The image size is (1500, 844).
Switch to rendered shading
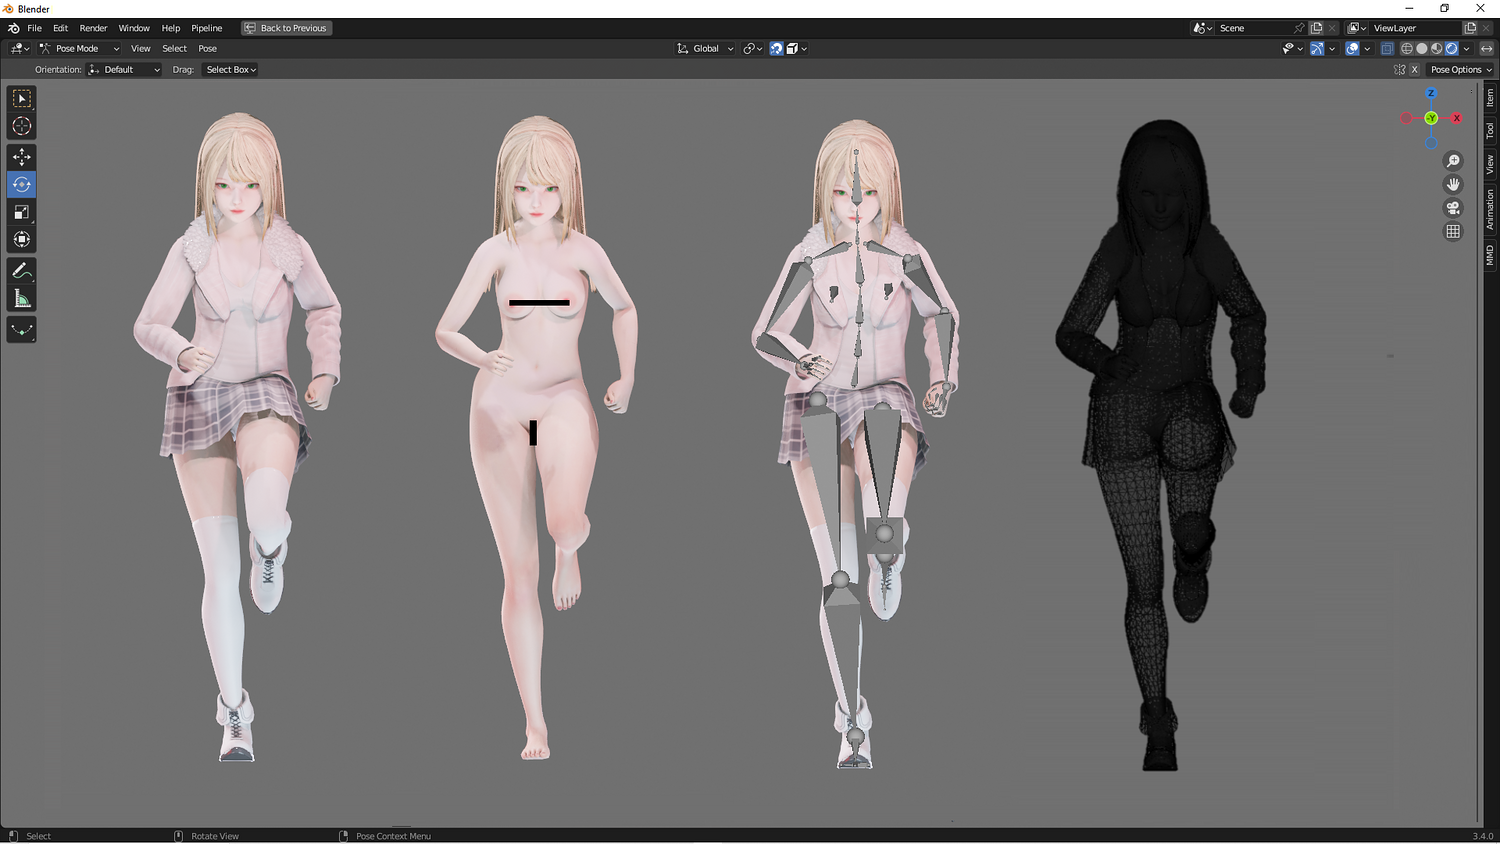pos(1452,48)
